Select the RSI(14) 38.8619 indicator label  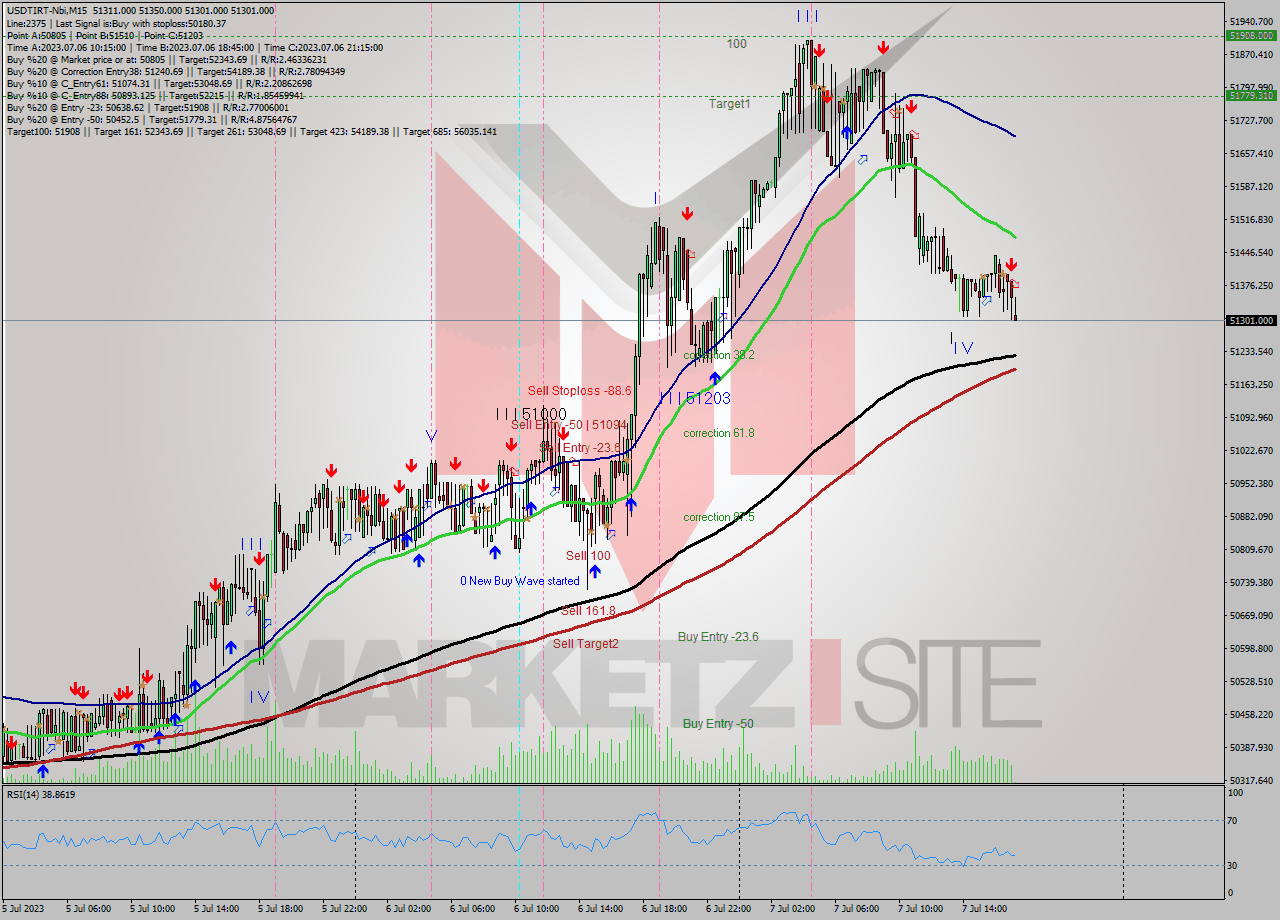(x=41, y=795)
